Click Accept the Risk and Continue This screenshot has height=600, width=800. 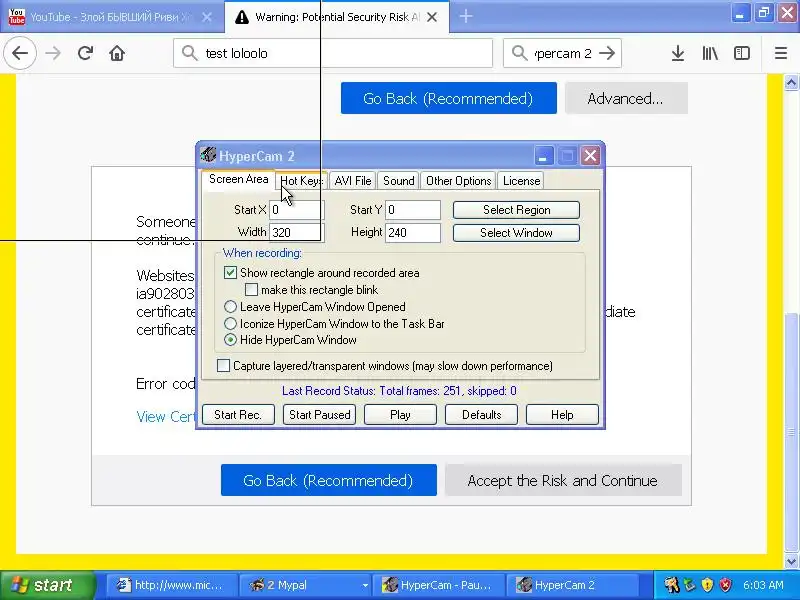point(563,480)
